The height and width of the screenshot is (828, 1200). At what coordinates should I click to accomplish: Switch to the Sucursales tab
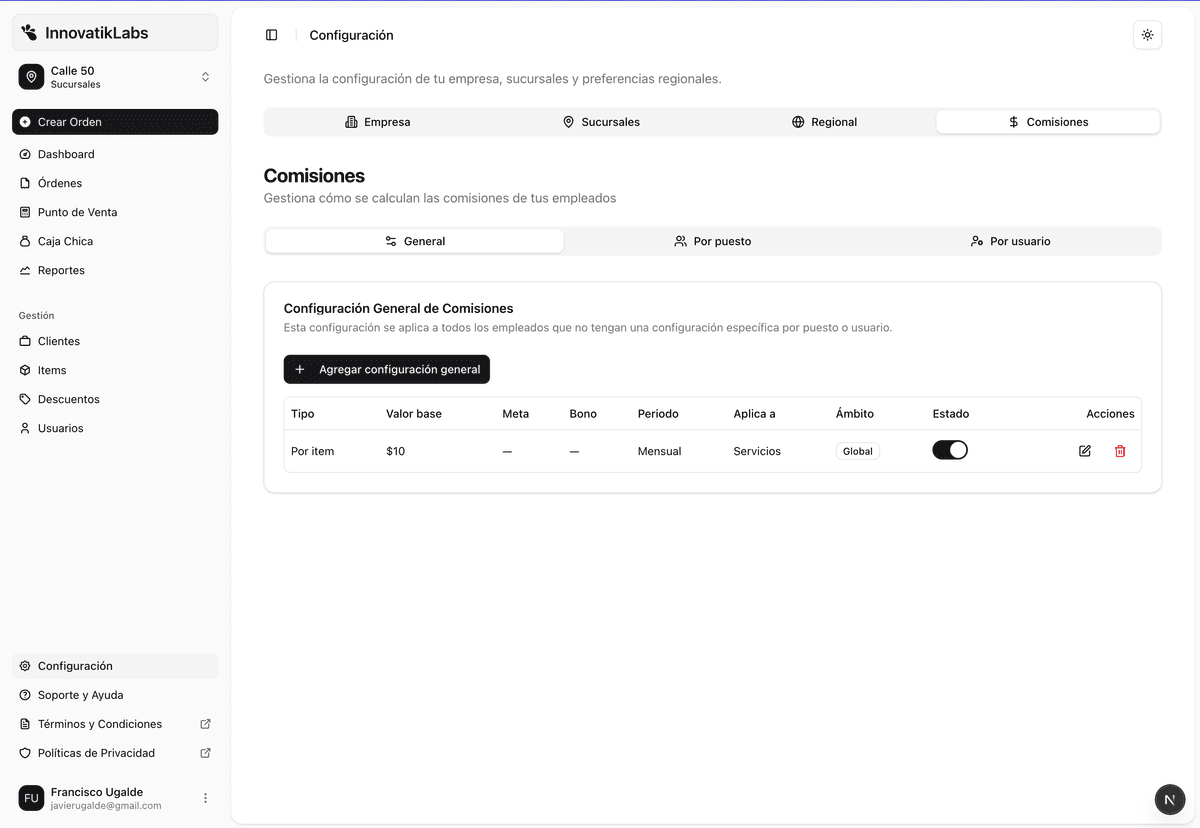click(x=601, y=121)
